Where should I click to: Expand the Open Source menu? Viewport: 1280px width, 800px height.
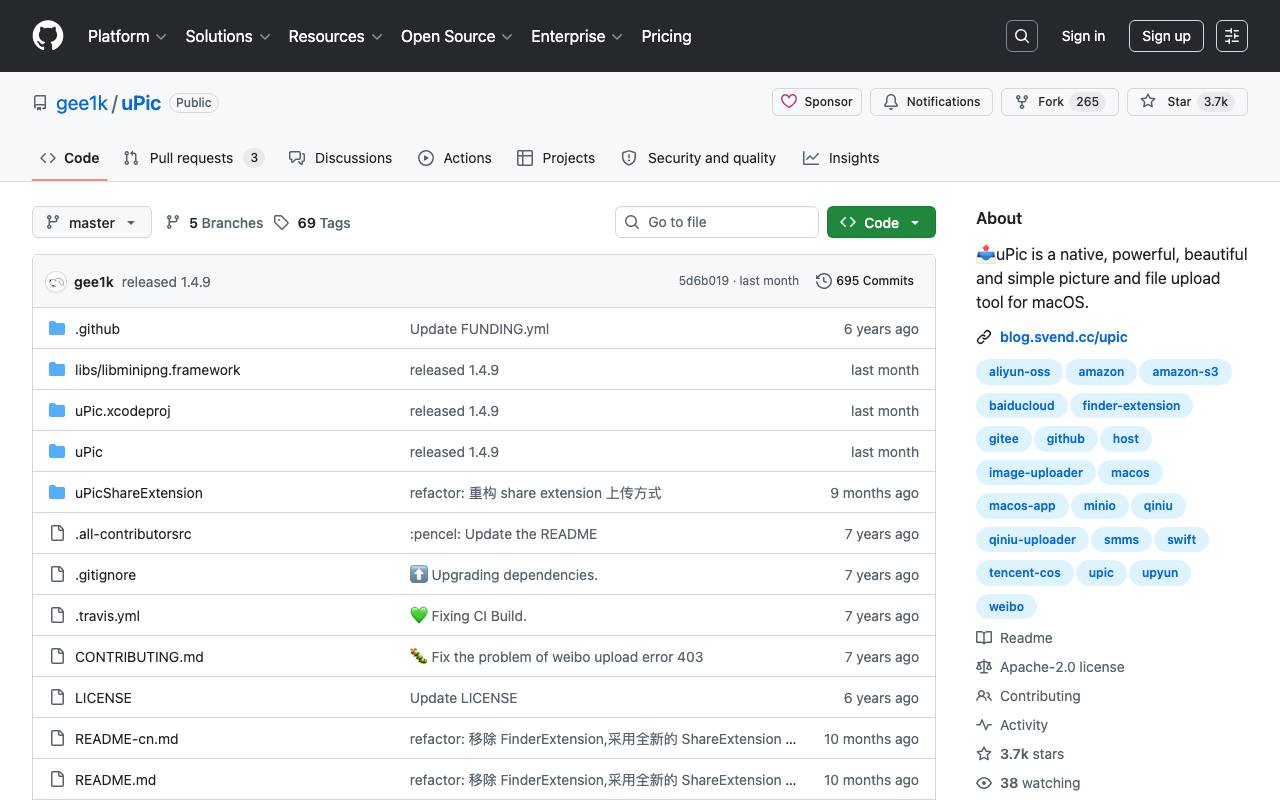457,36
